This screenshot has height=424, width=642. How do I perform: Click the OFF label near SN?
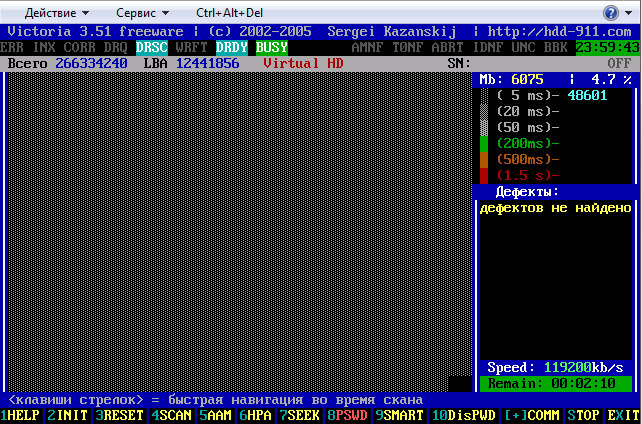[x=619, y=63]
